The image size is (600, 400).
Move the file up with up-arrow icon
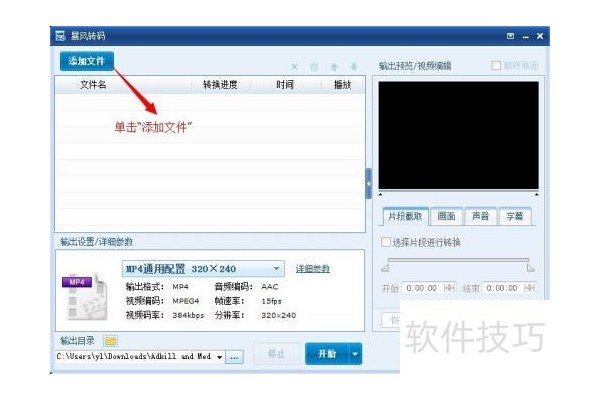(x=334, y=67)
